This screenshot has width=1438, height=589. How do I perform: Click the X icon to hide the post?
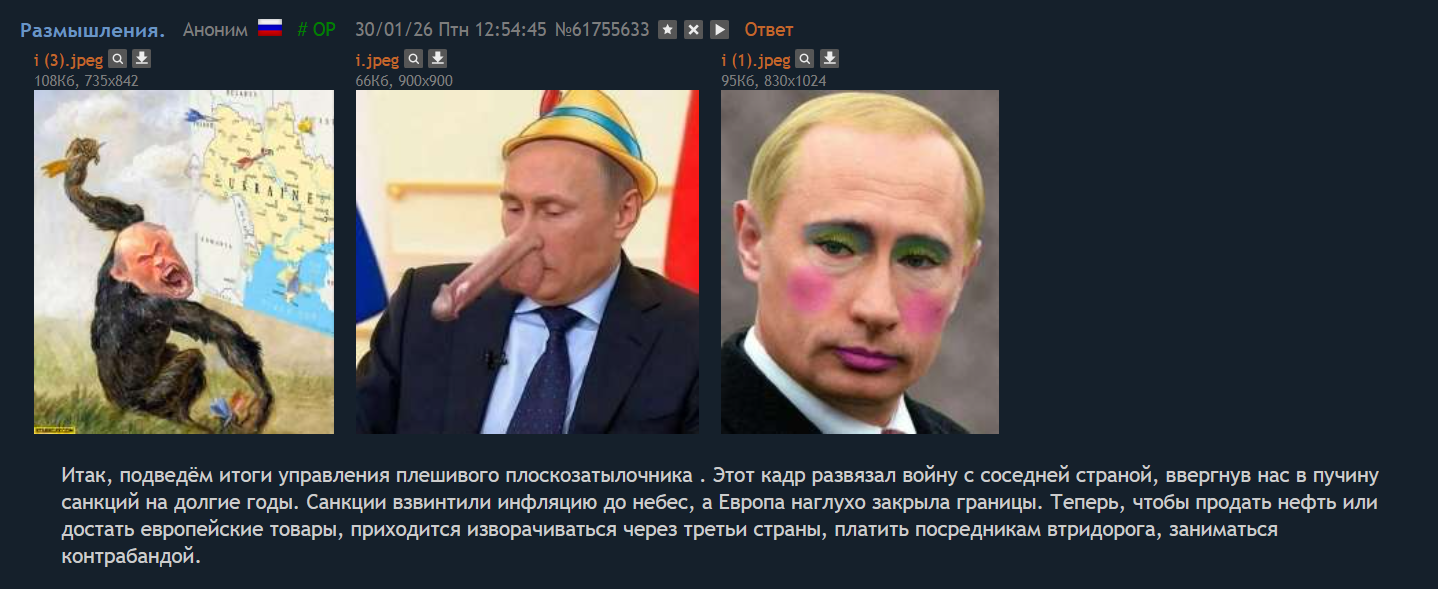click(x=694, y=30)
